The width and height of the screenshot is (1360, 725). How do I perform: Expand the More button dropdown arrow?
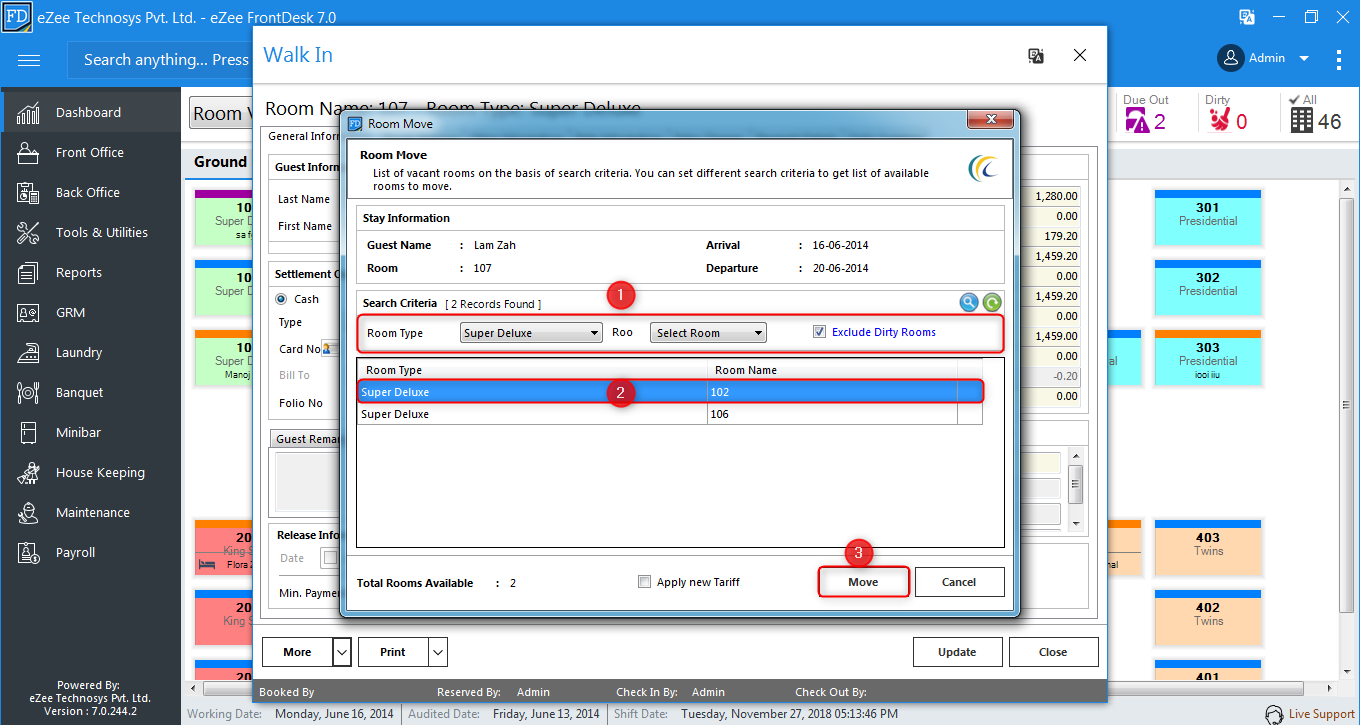pos(342,652)
